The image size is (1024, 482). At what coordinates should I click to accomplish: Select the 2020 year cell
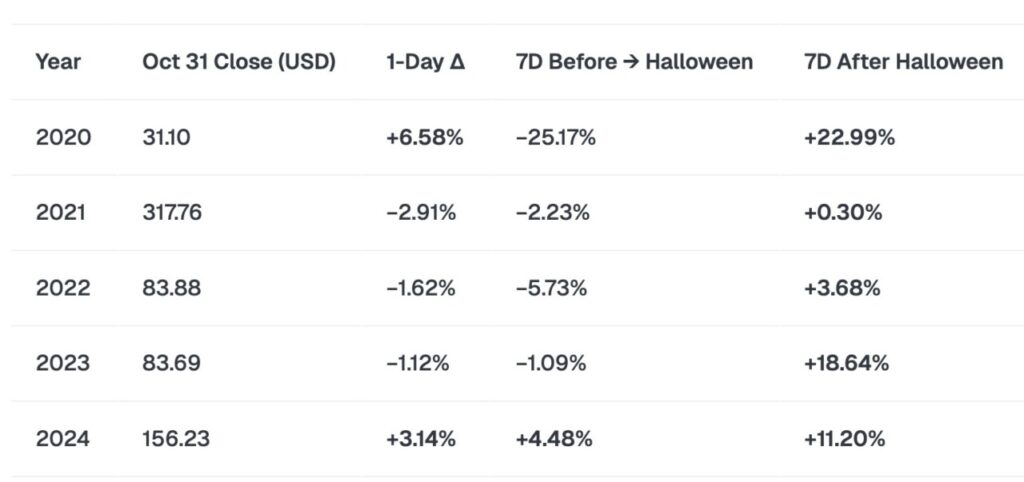pos(63,138)
